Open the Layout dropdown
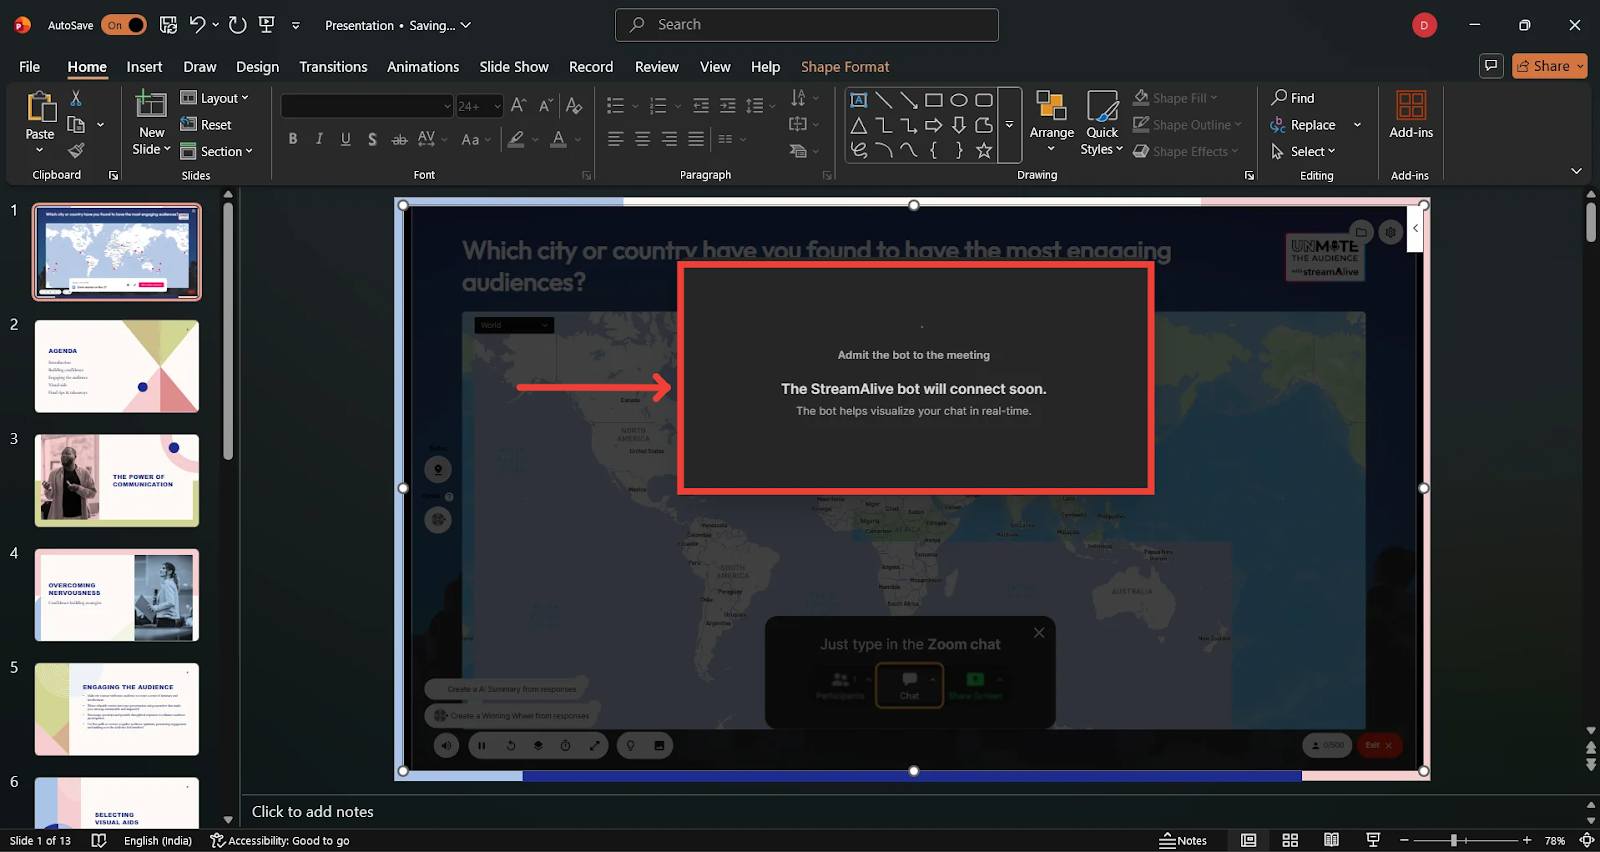Image resolution: width=1600 pixels, height=852 pixels. pos(214,98)
